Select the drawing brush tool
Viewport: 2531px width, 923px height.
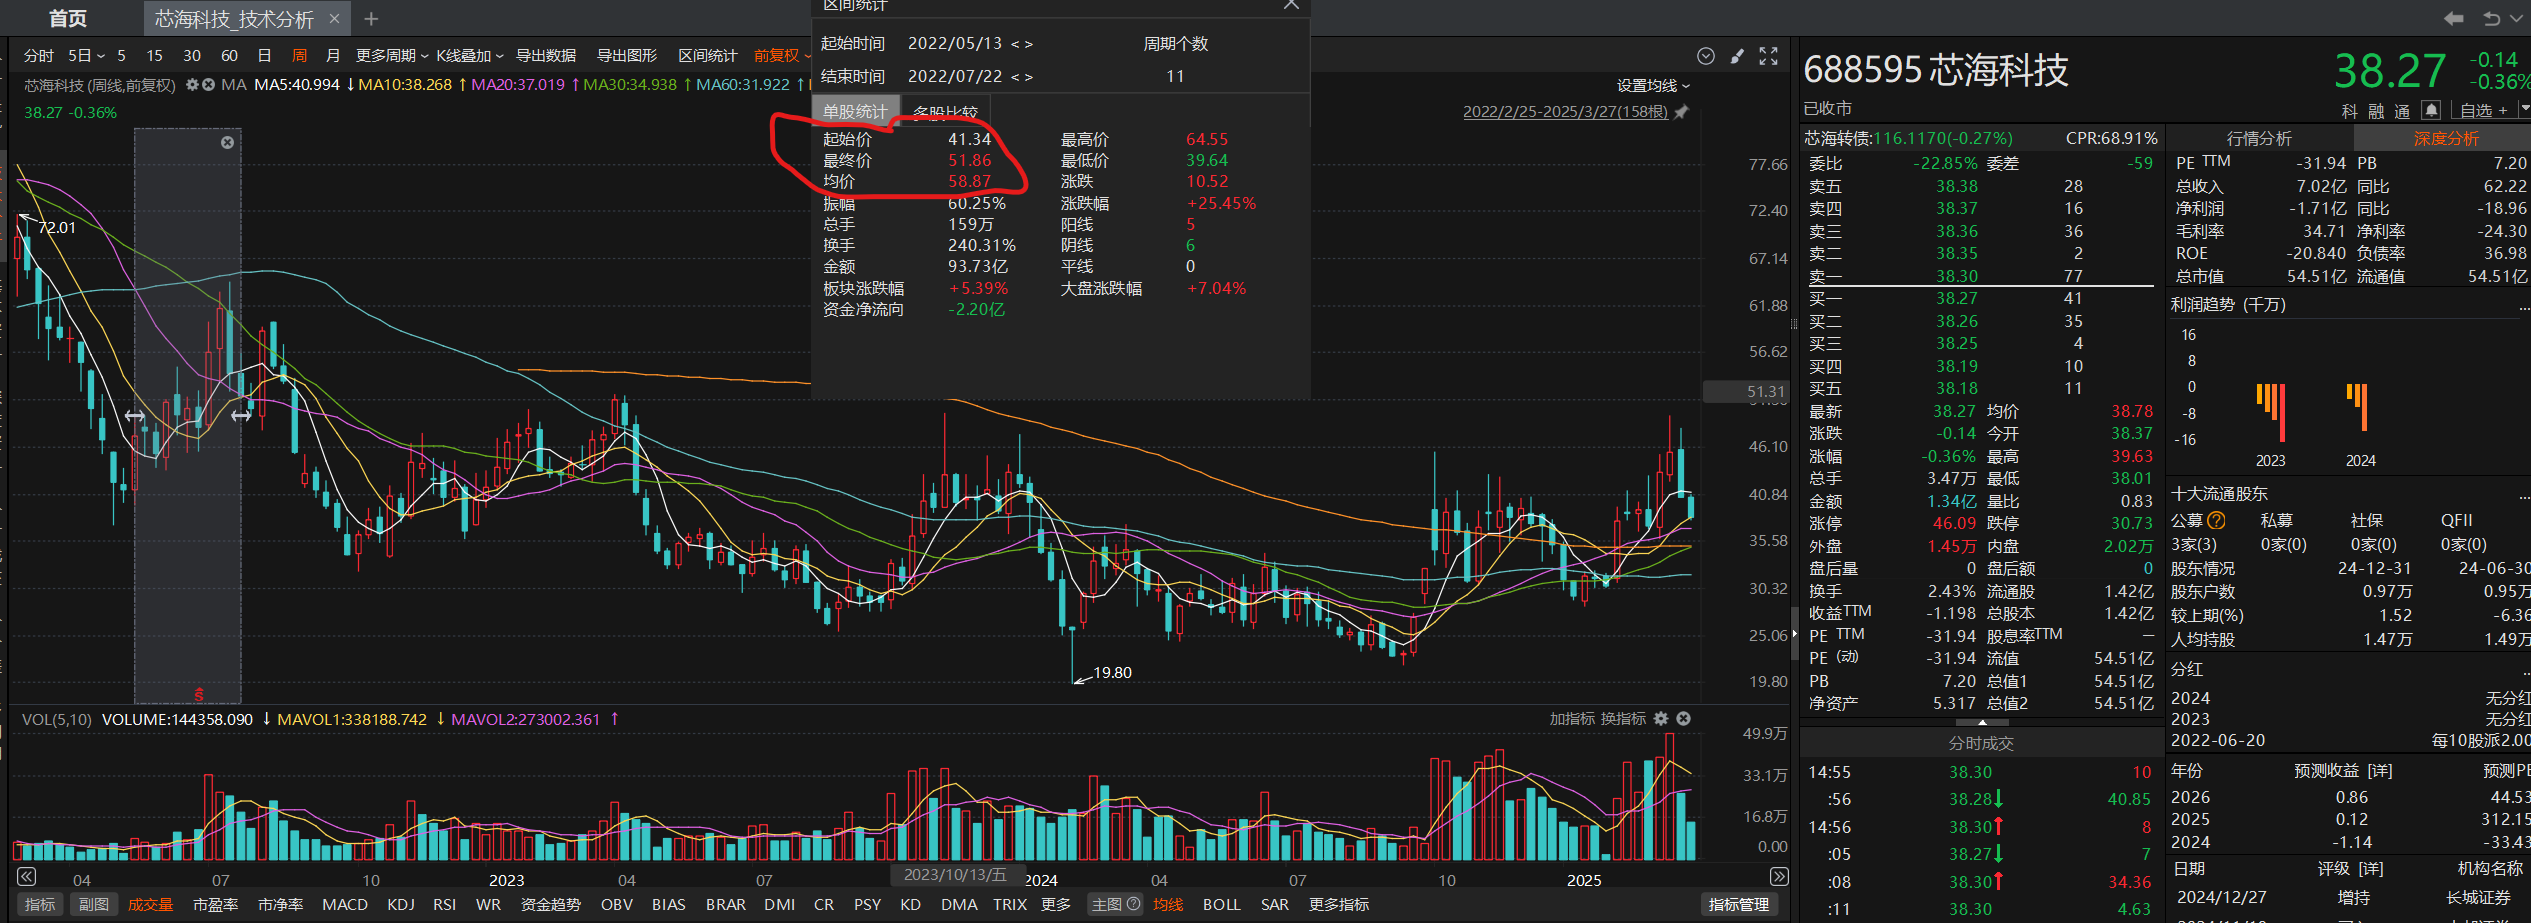click(x=1737, y=56)
